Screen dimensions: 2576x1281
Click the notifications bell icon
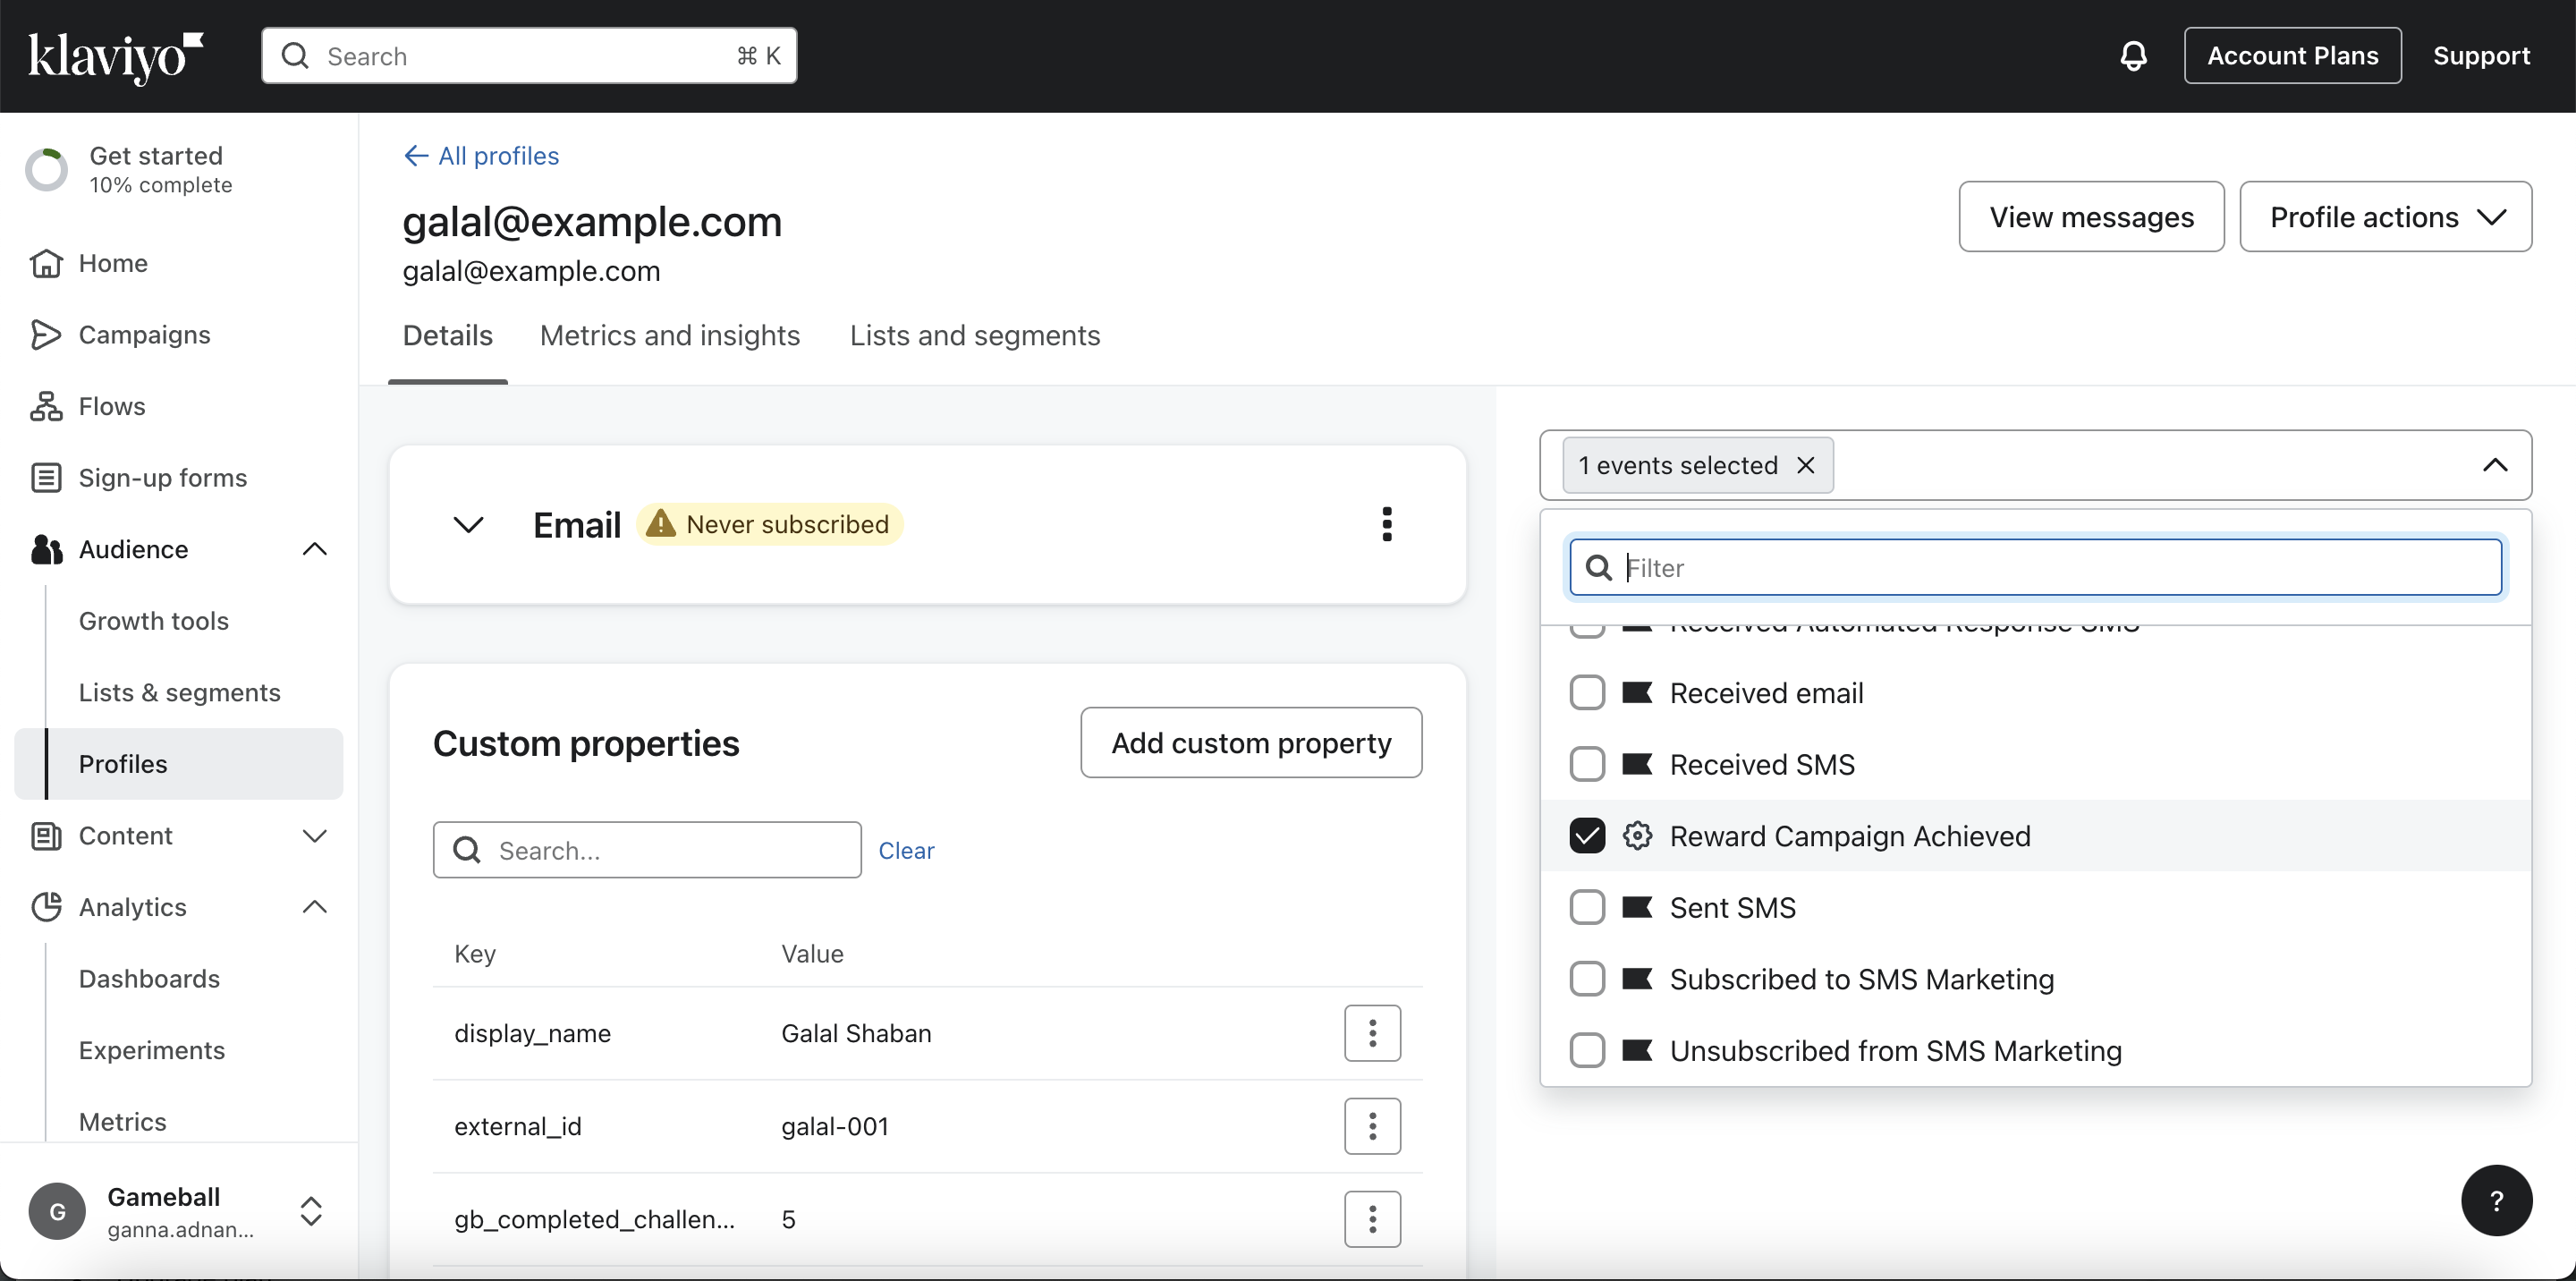point(2133,56)
